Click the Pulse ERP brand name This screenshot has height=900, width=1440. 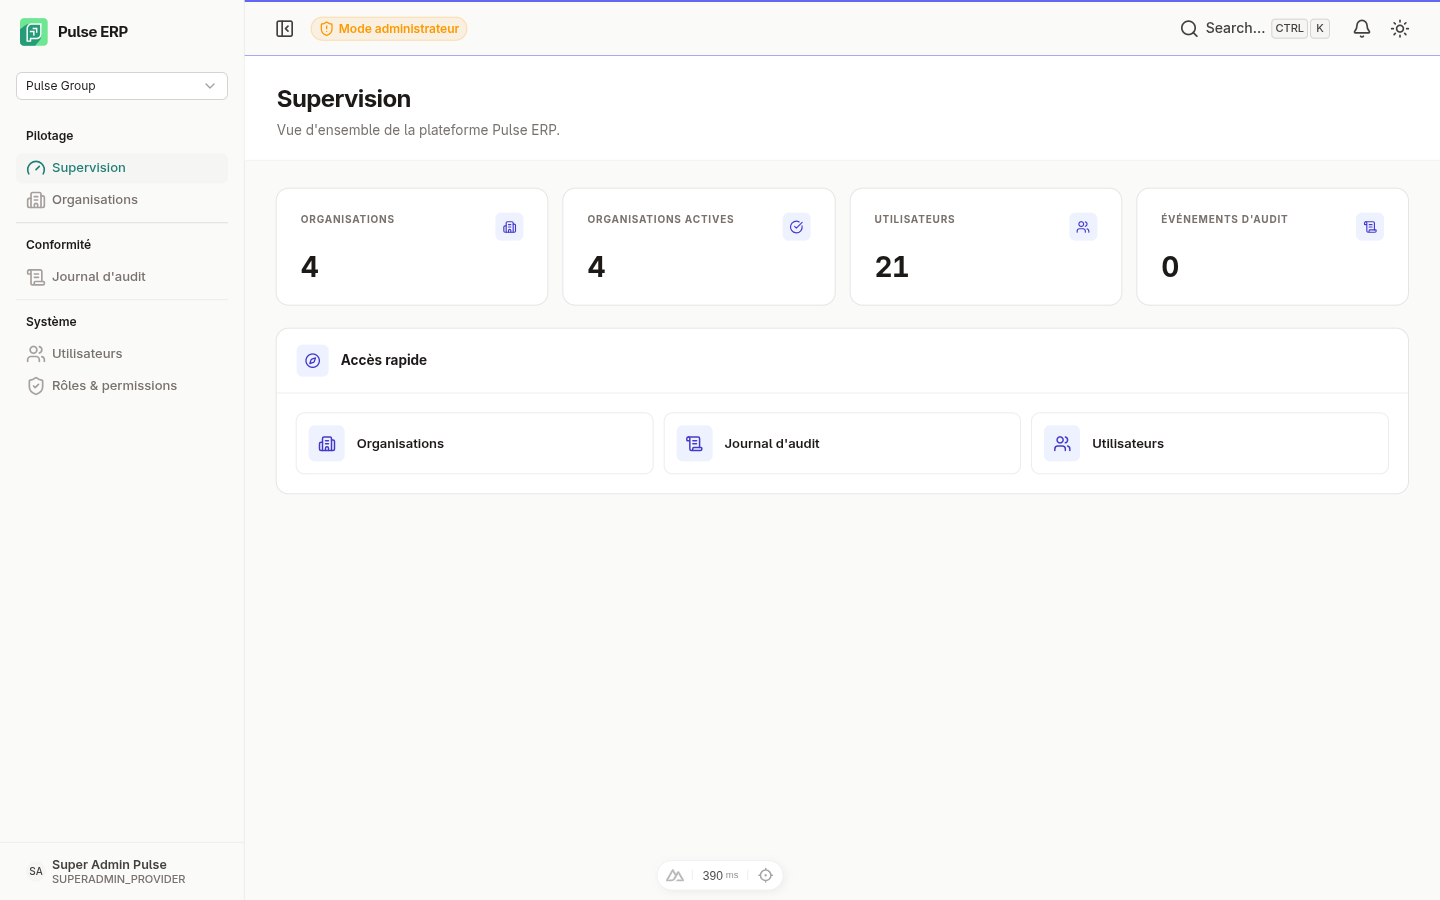click(x=93, y=32)
